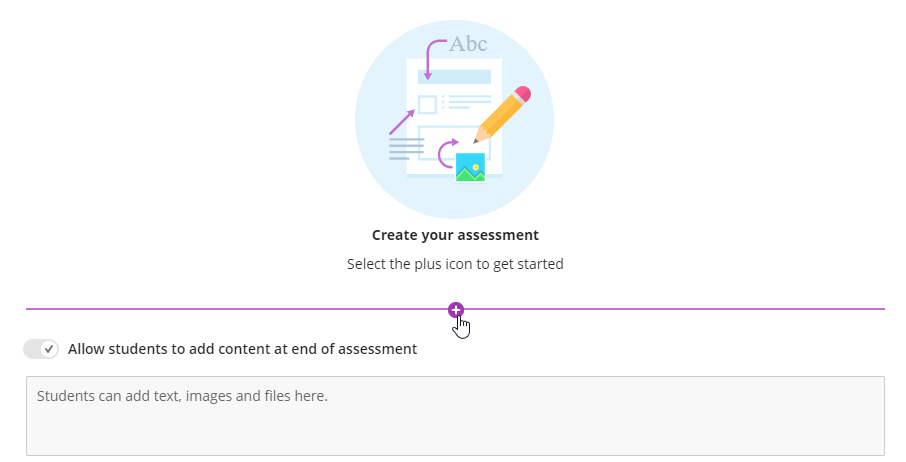Click the purple divider line right of plus
This screenshot has width=906, height=462.
[680, 309]
